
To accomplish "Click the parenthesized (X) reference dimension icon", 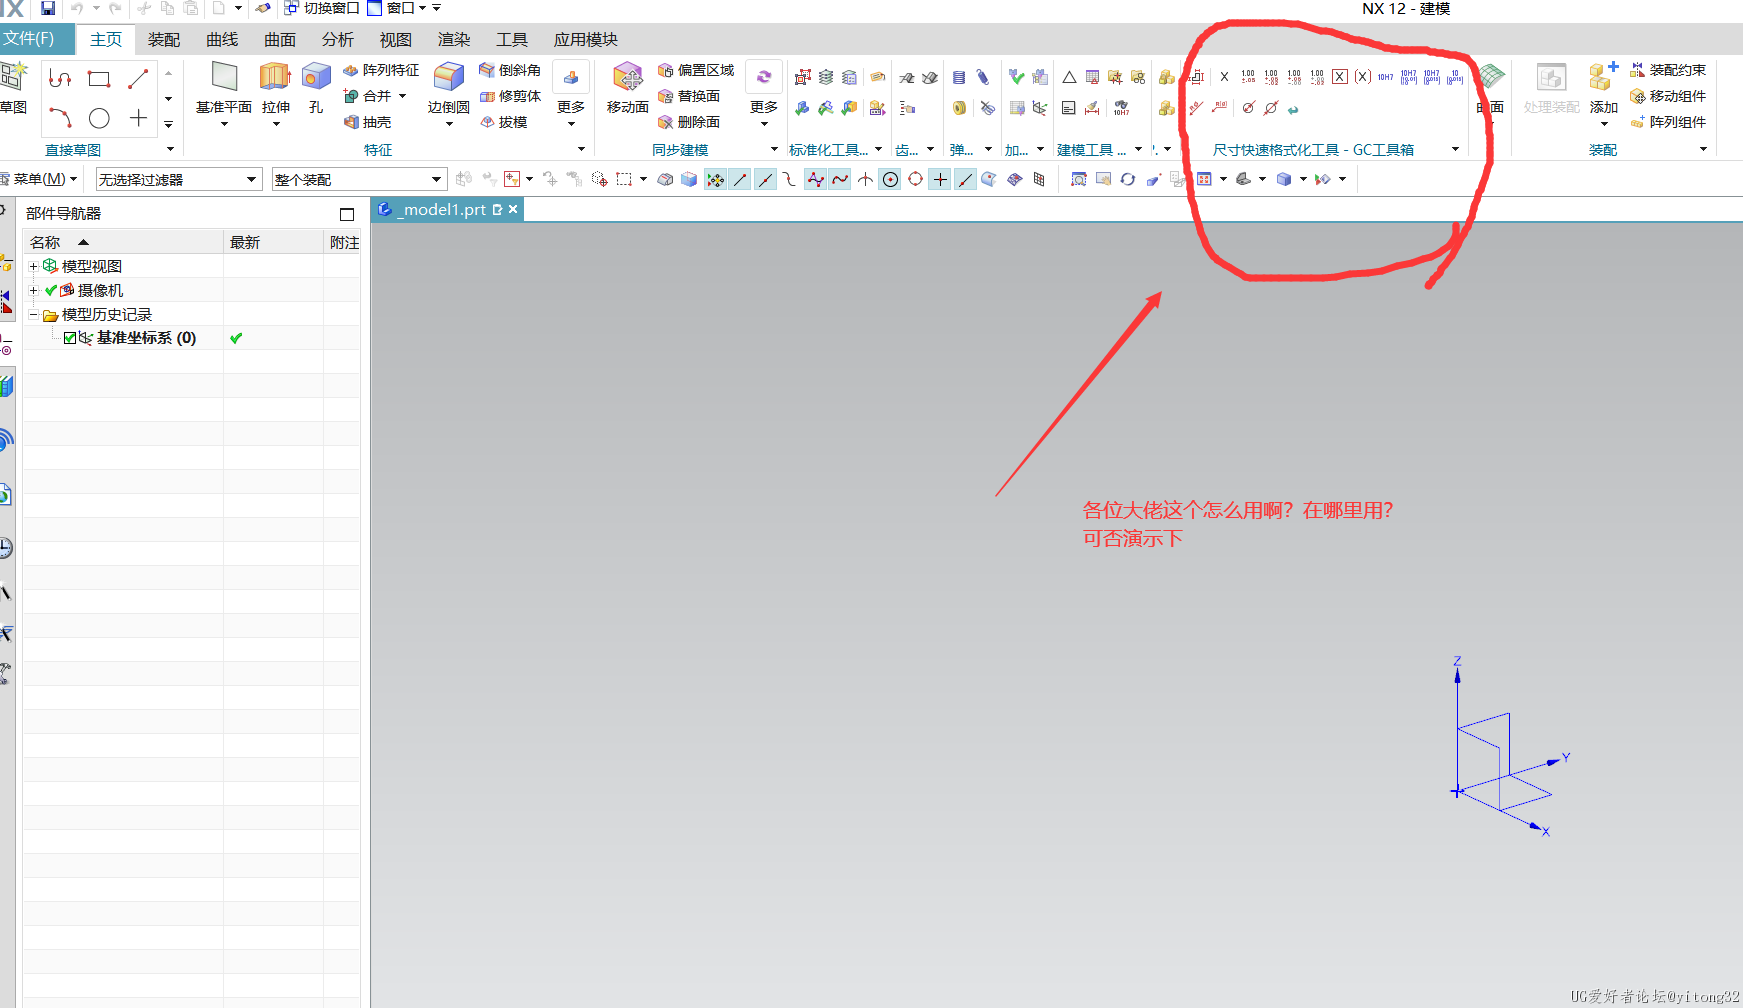I will point(1363,77).
